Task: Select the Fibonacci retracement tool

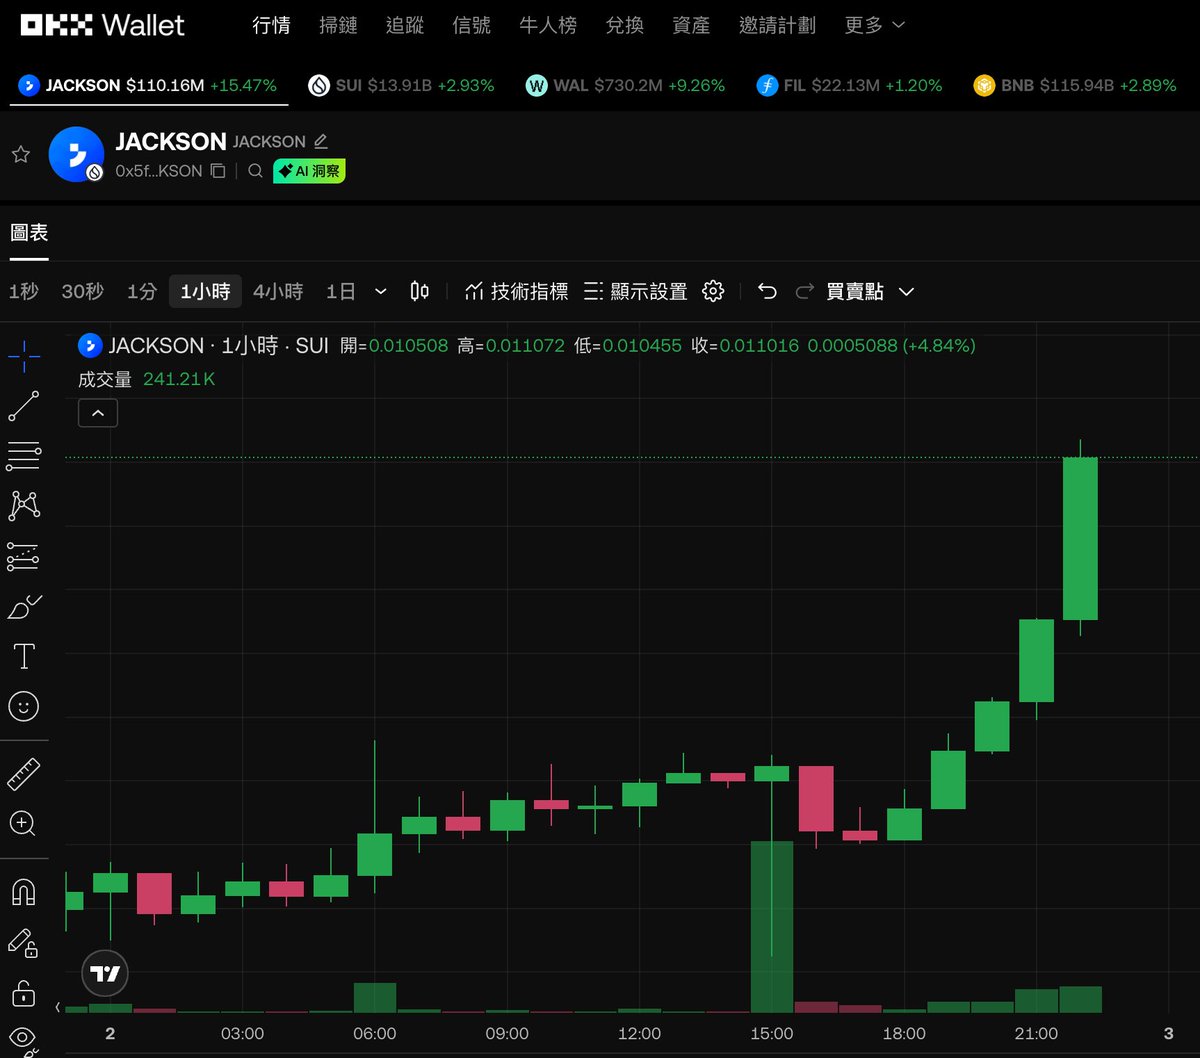Action: tap(24, 456)
